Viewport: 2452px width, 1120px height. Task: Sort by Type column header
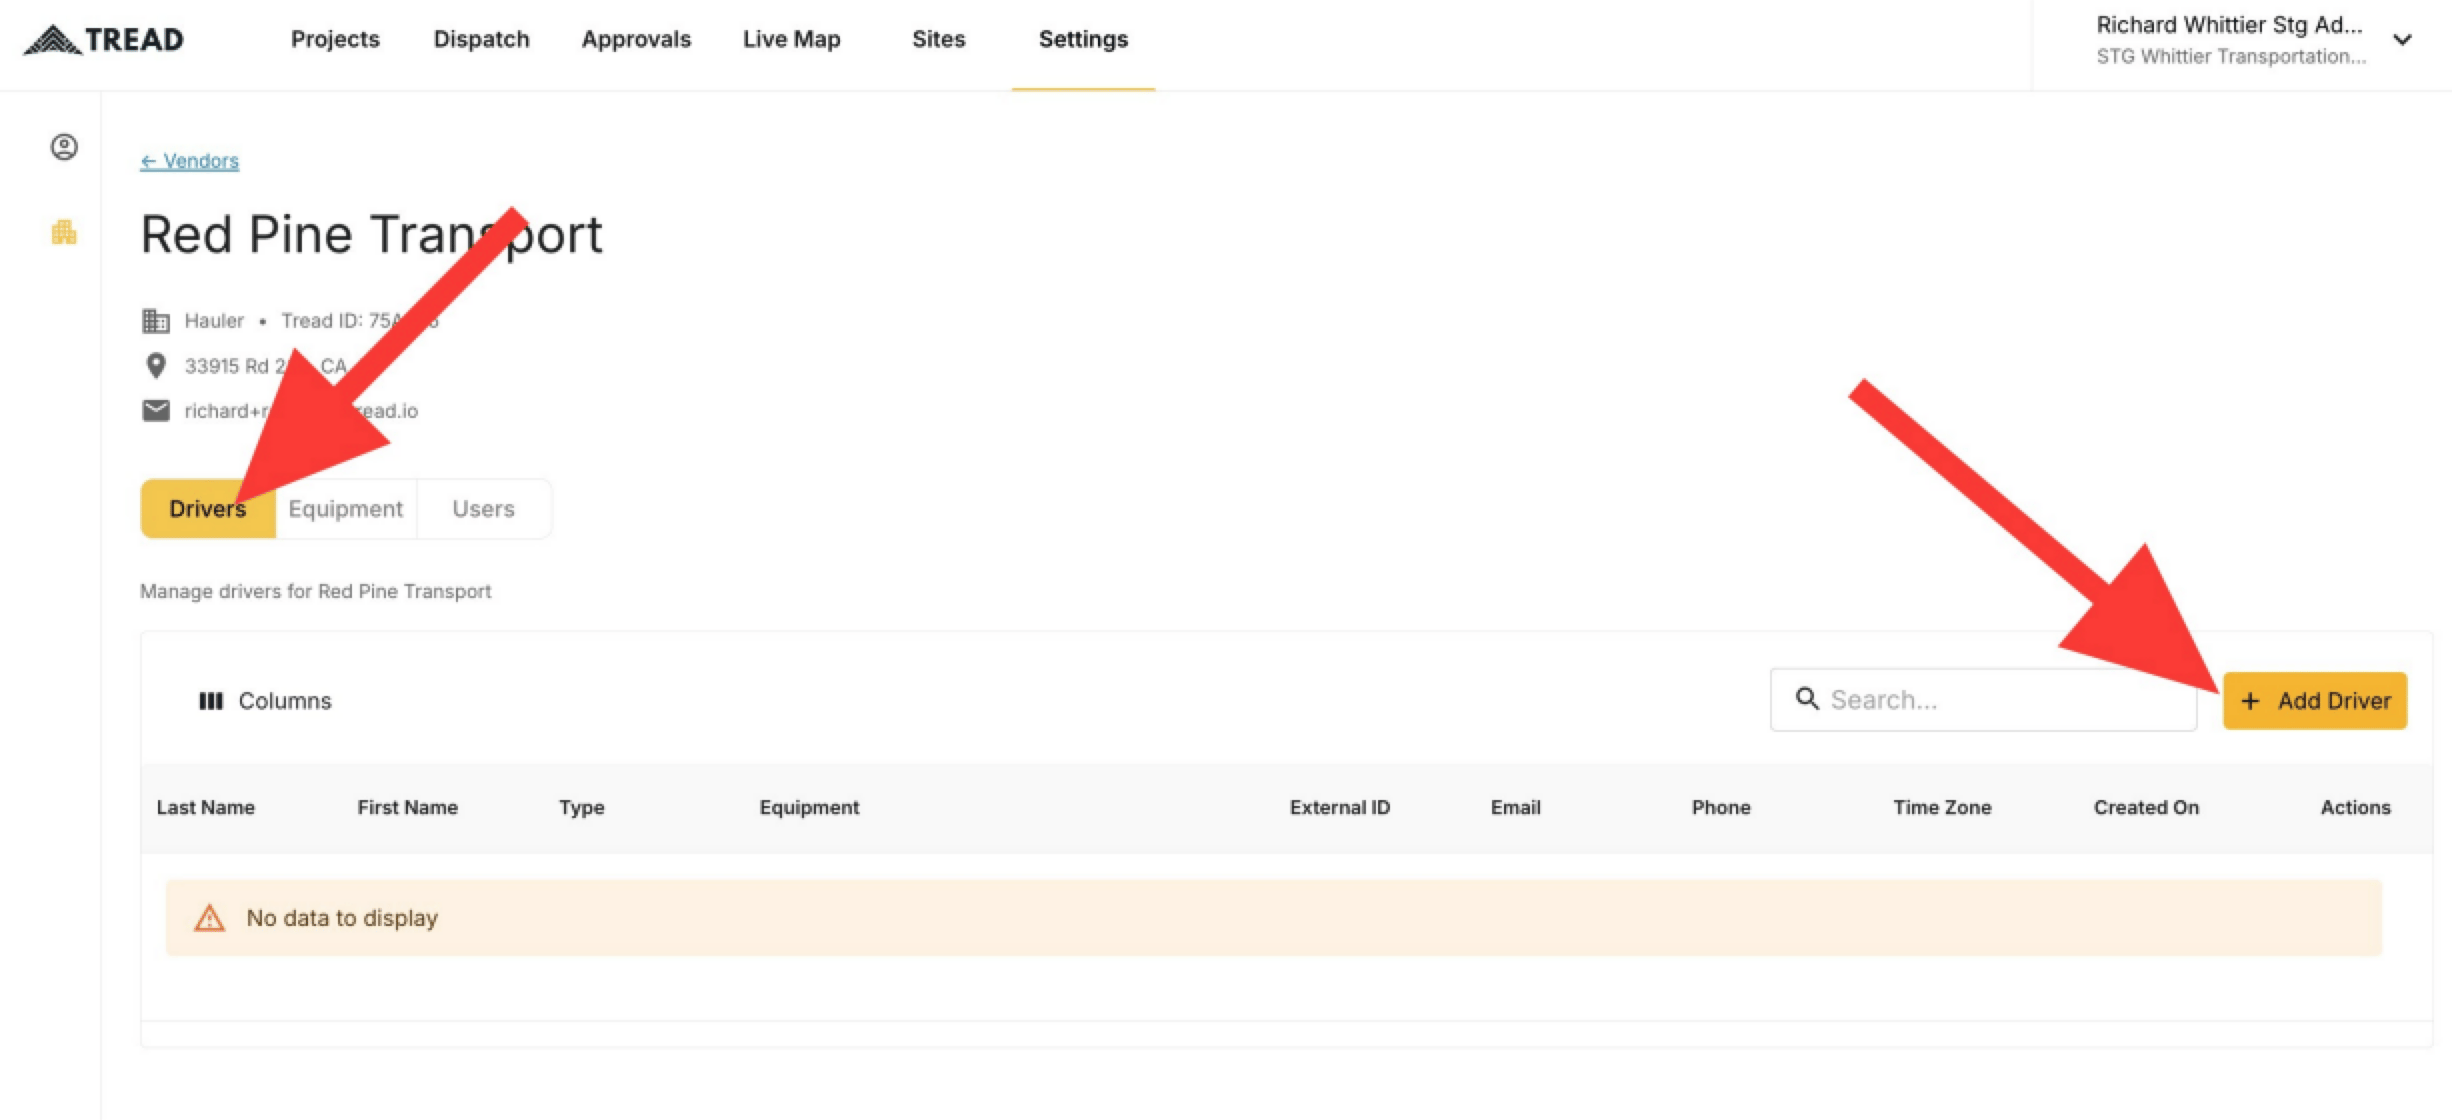581,807
